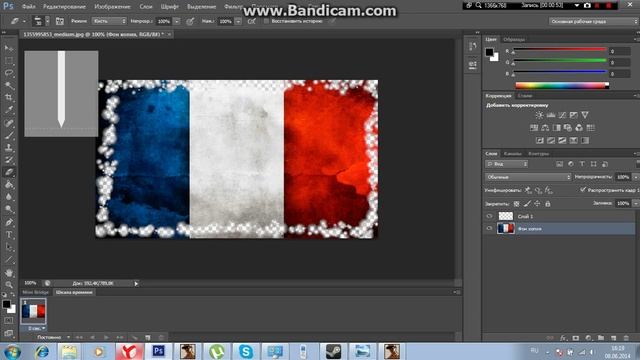The image size is (640, 360).
Task: Open Skype from the taskbar
Action: pyautogui.click(x=246, y=351)
